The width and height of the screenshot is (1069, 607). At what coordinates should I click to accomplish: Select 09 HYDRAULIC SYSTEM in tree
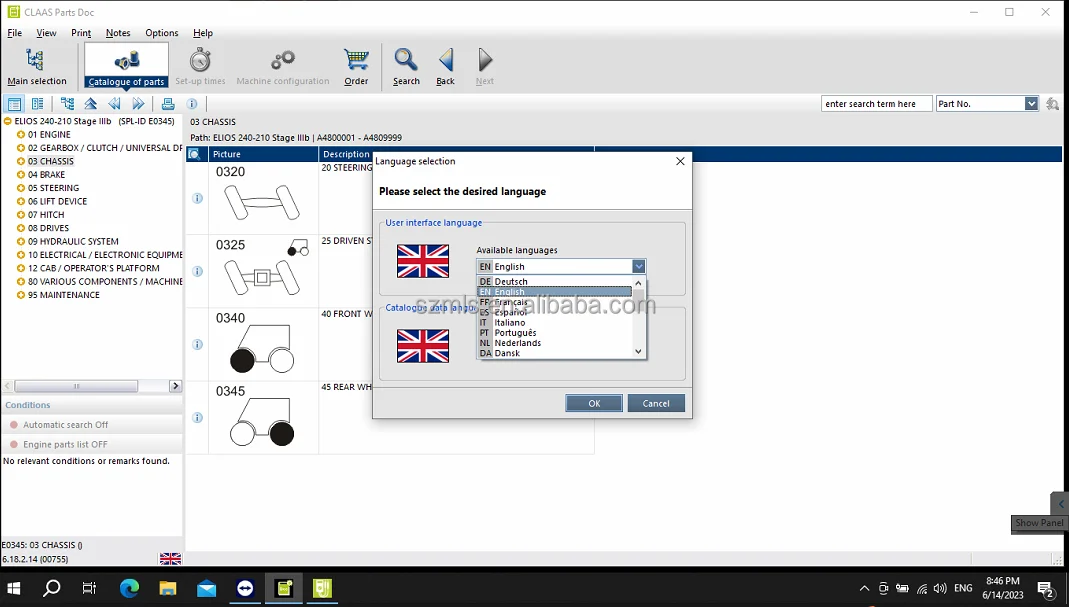tap(73, 241)
